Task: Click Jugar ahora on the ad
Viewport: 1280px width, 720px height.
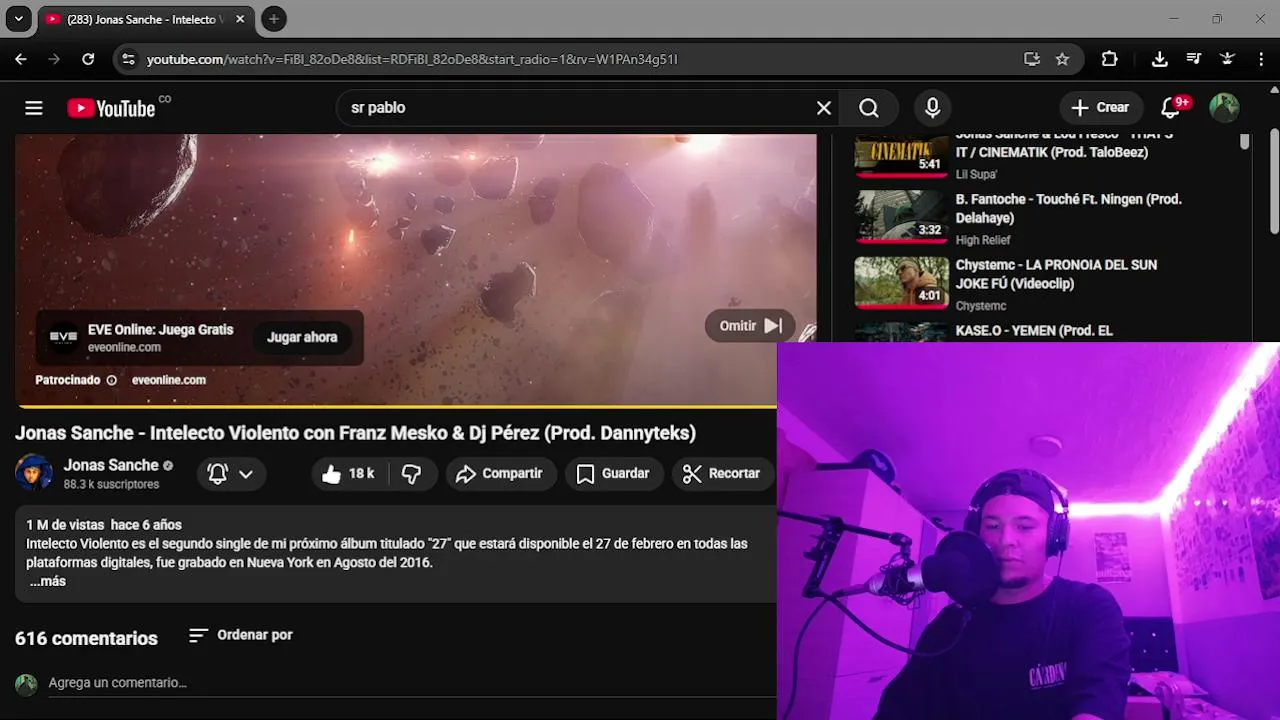Action: [302, 337]
